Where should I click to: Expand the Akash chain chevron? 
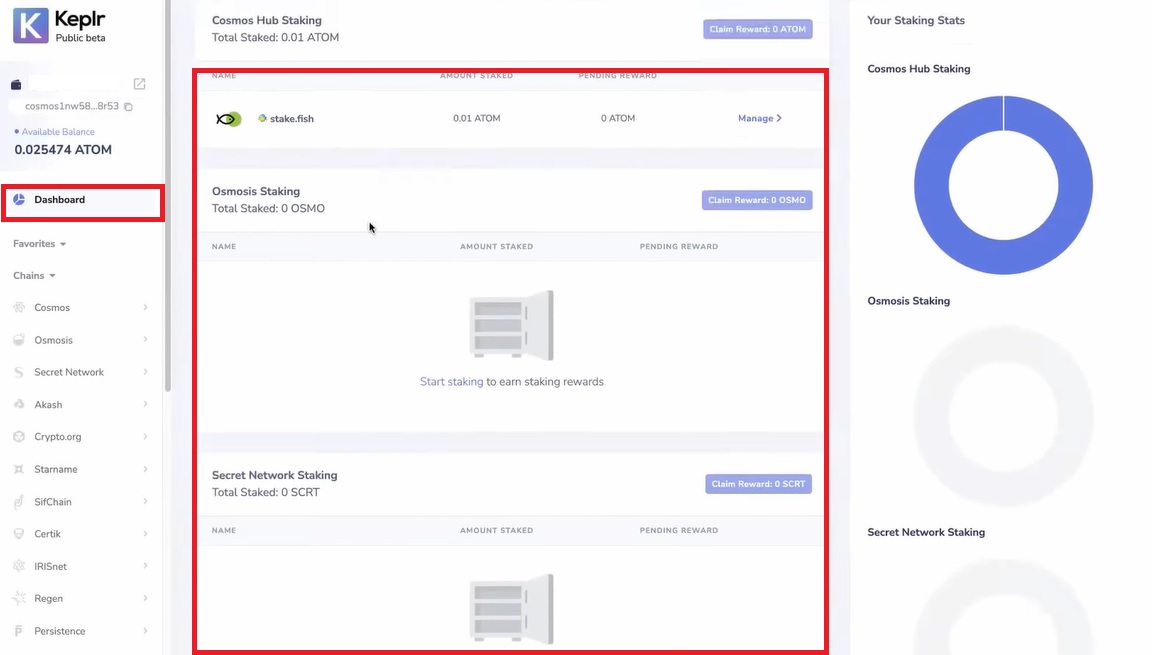pyautogui.click(x=145, y=405)
